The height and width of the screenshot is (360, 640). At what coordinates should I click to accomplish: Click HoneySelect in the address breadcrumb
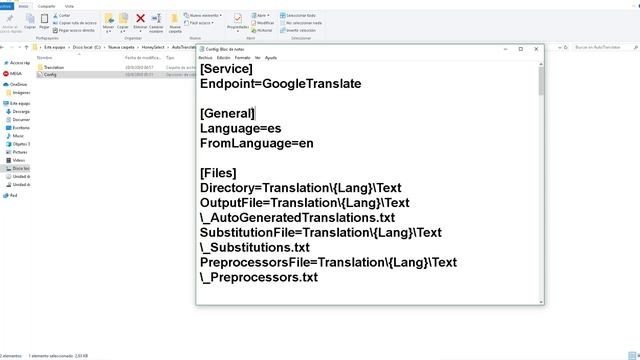153,47
